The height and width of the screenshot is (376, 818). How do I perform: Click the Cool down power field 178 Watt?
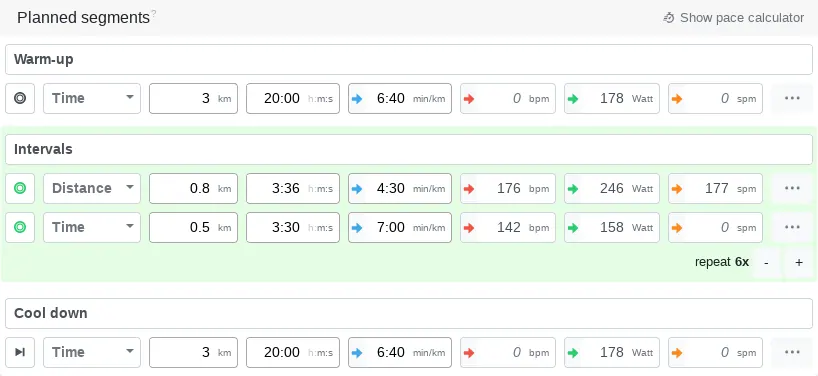(611, 353)
